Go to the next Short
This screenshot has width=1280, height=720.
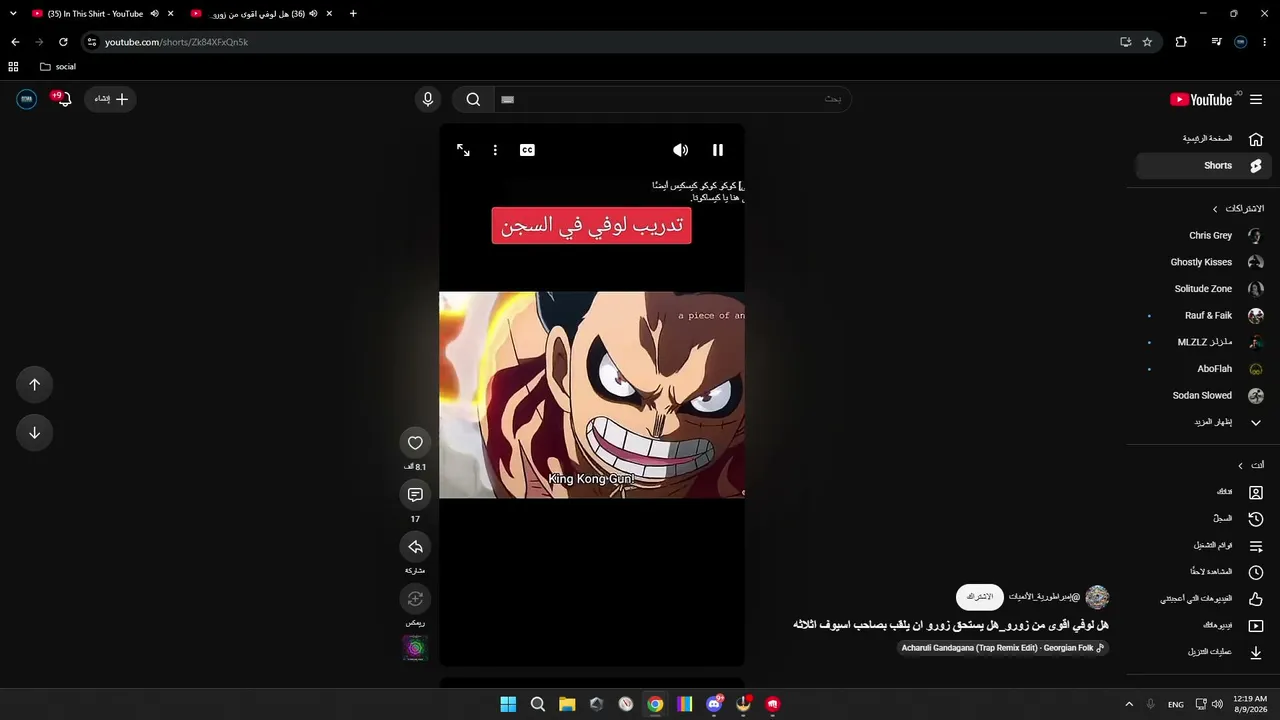pos(34,433)
